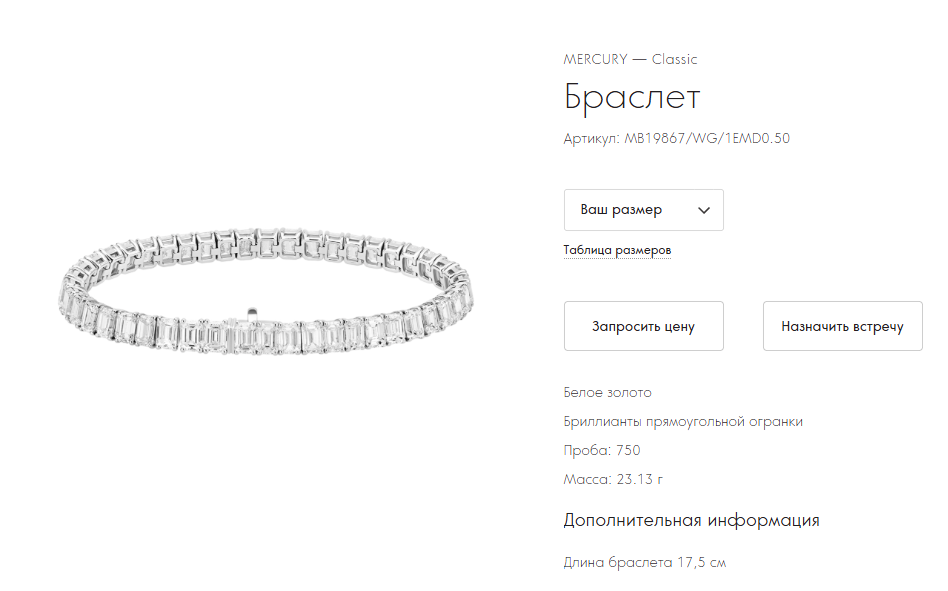The width and height of the screenshot is (948, 591).
Task: Click the Артикул label
Action: (591, 138)
